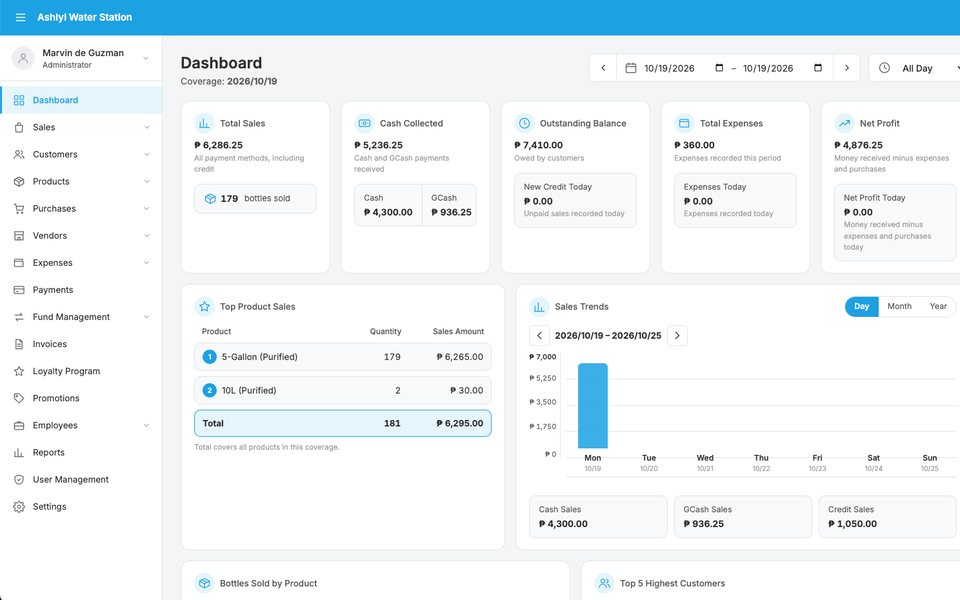Advance Sales Trends to next week
This screenshot has height=600, width=960.
(677, 336)
